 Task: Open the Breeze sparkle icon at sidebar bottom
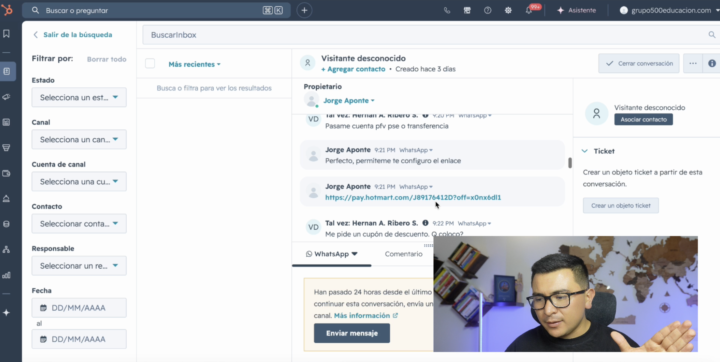pyautogui.click(x=6, y=312)
